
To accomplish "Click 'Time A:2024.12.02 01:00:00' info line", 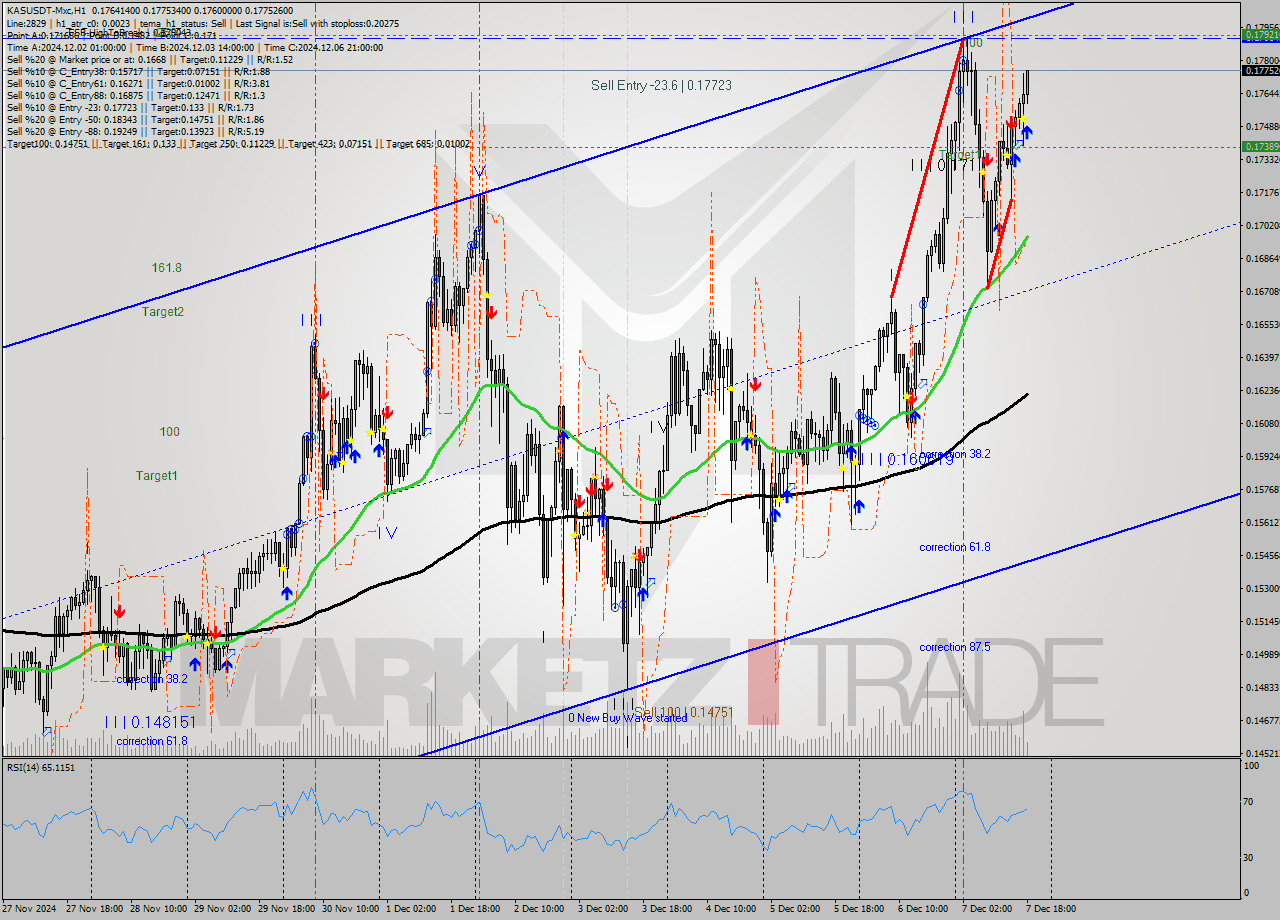I will click(67, 47).
